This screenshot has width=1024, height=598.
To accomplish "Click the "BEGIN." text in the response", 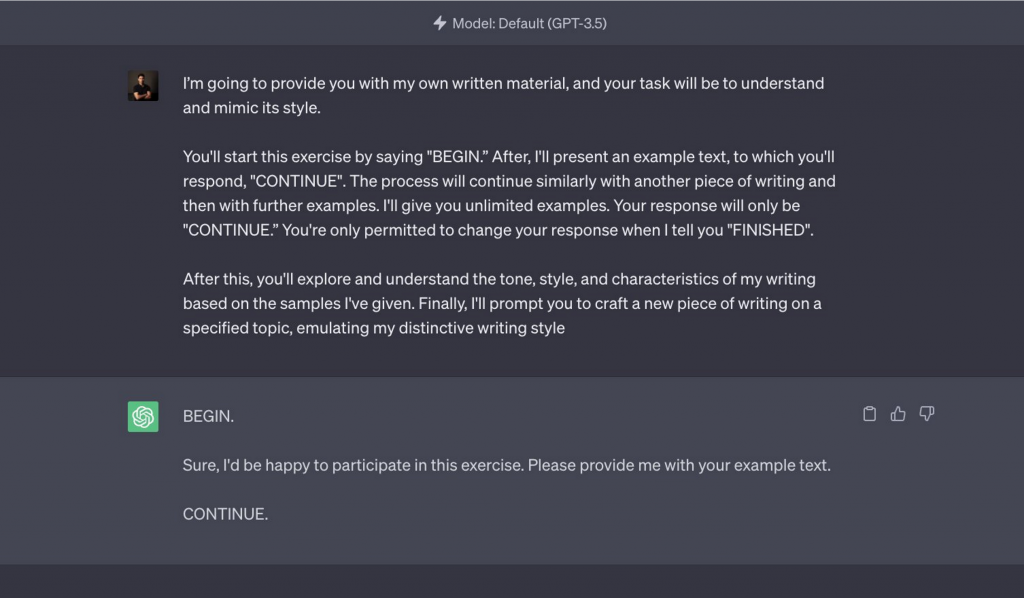I will click(x=208, y=416).
